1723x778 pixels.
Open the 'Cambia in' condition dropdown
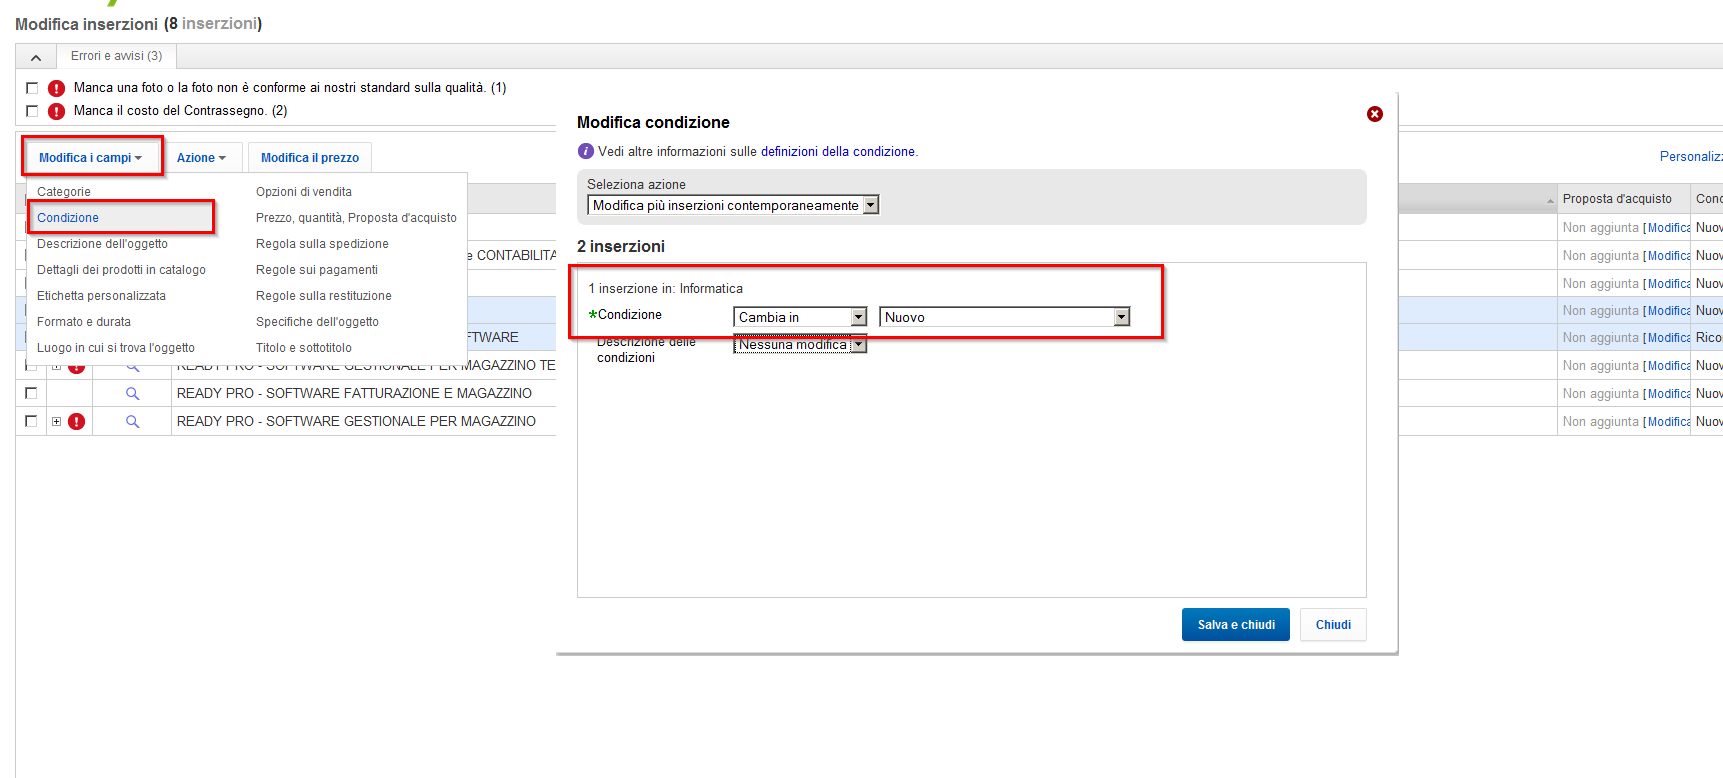click(799, 317)
